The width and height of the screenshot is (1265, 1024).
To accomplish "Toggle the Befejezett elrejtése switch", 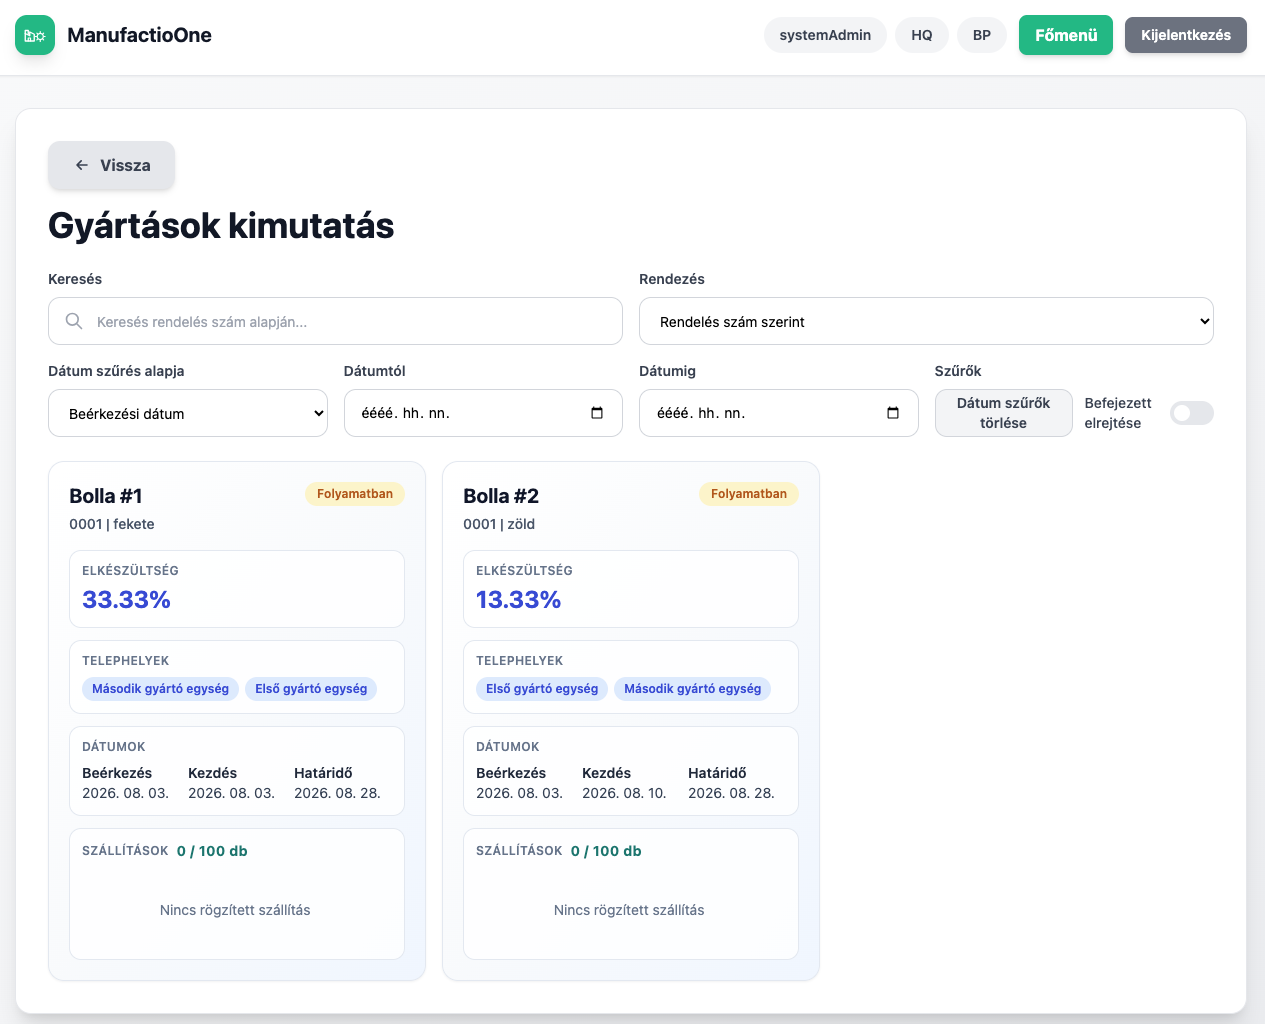I will coord(1192,413).
